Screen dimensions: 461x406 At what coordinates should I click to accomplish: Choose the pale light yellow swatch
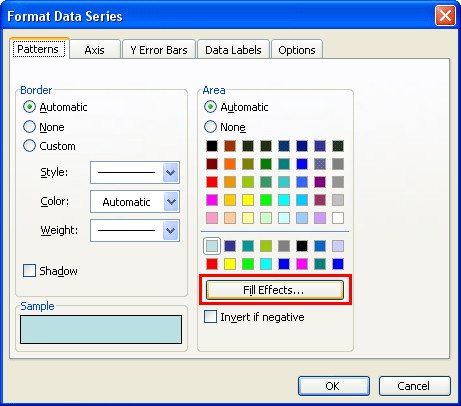[248, 218]
